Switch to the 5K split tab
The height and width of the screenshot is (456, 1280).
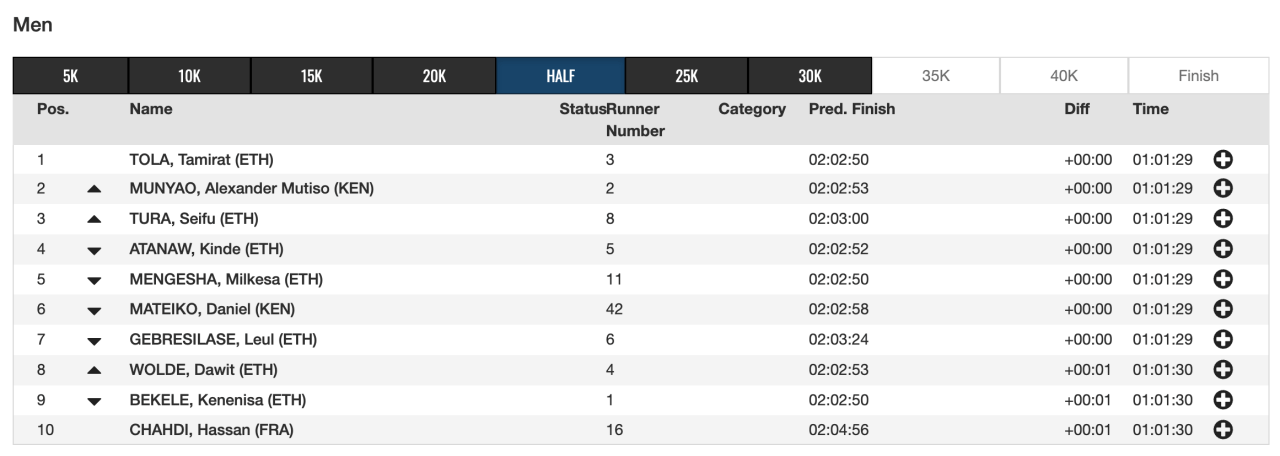(x=70, y=76)
